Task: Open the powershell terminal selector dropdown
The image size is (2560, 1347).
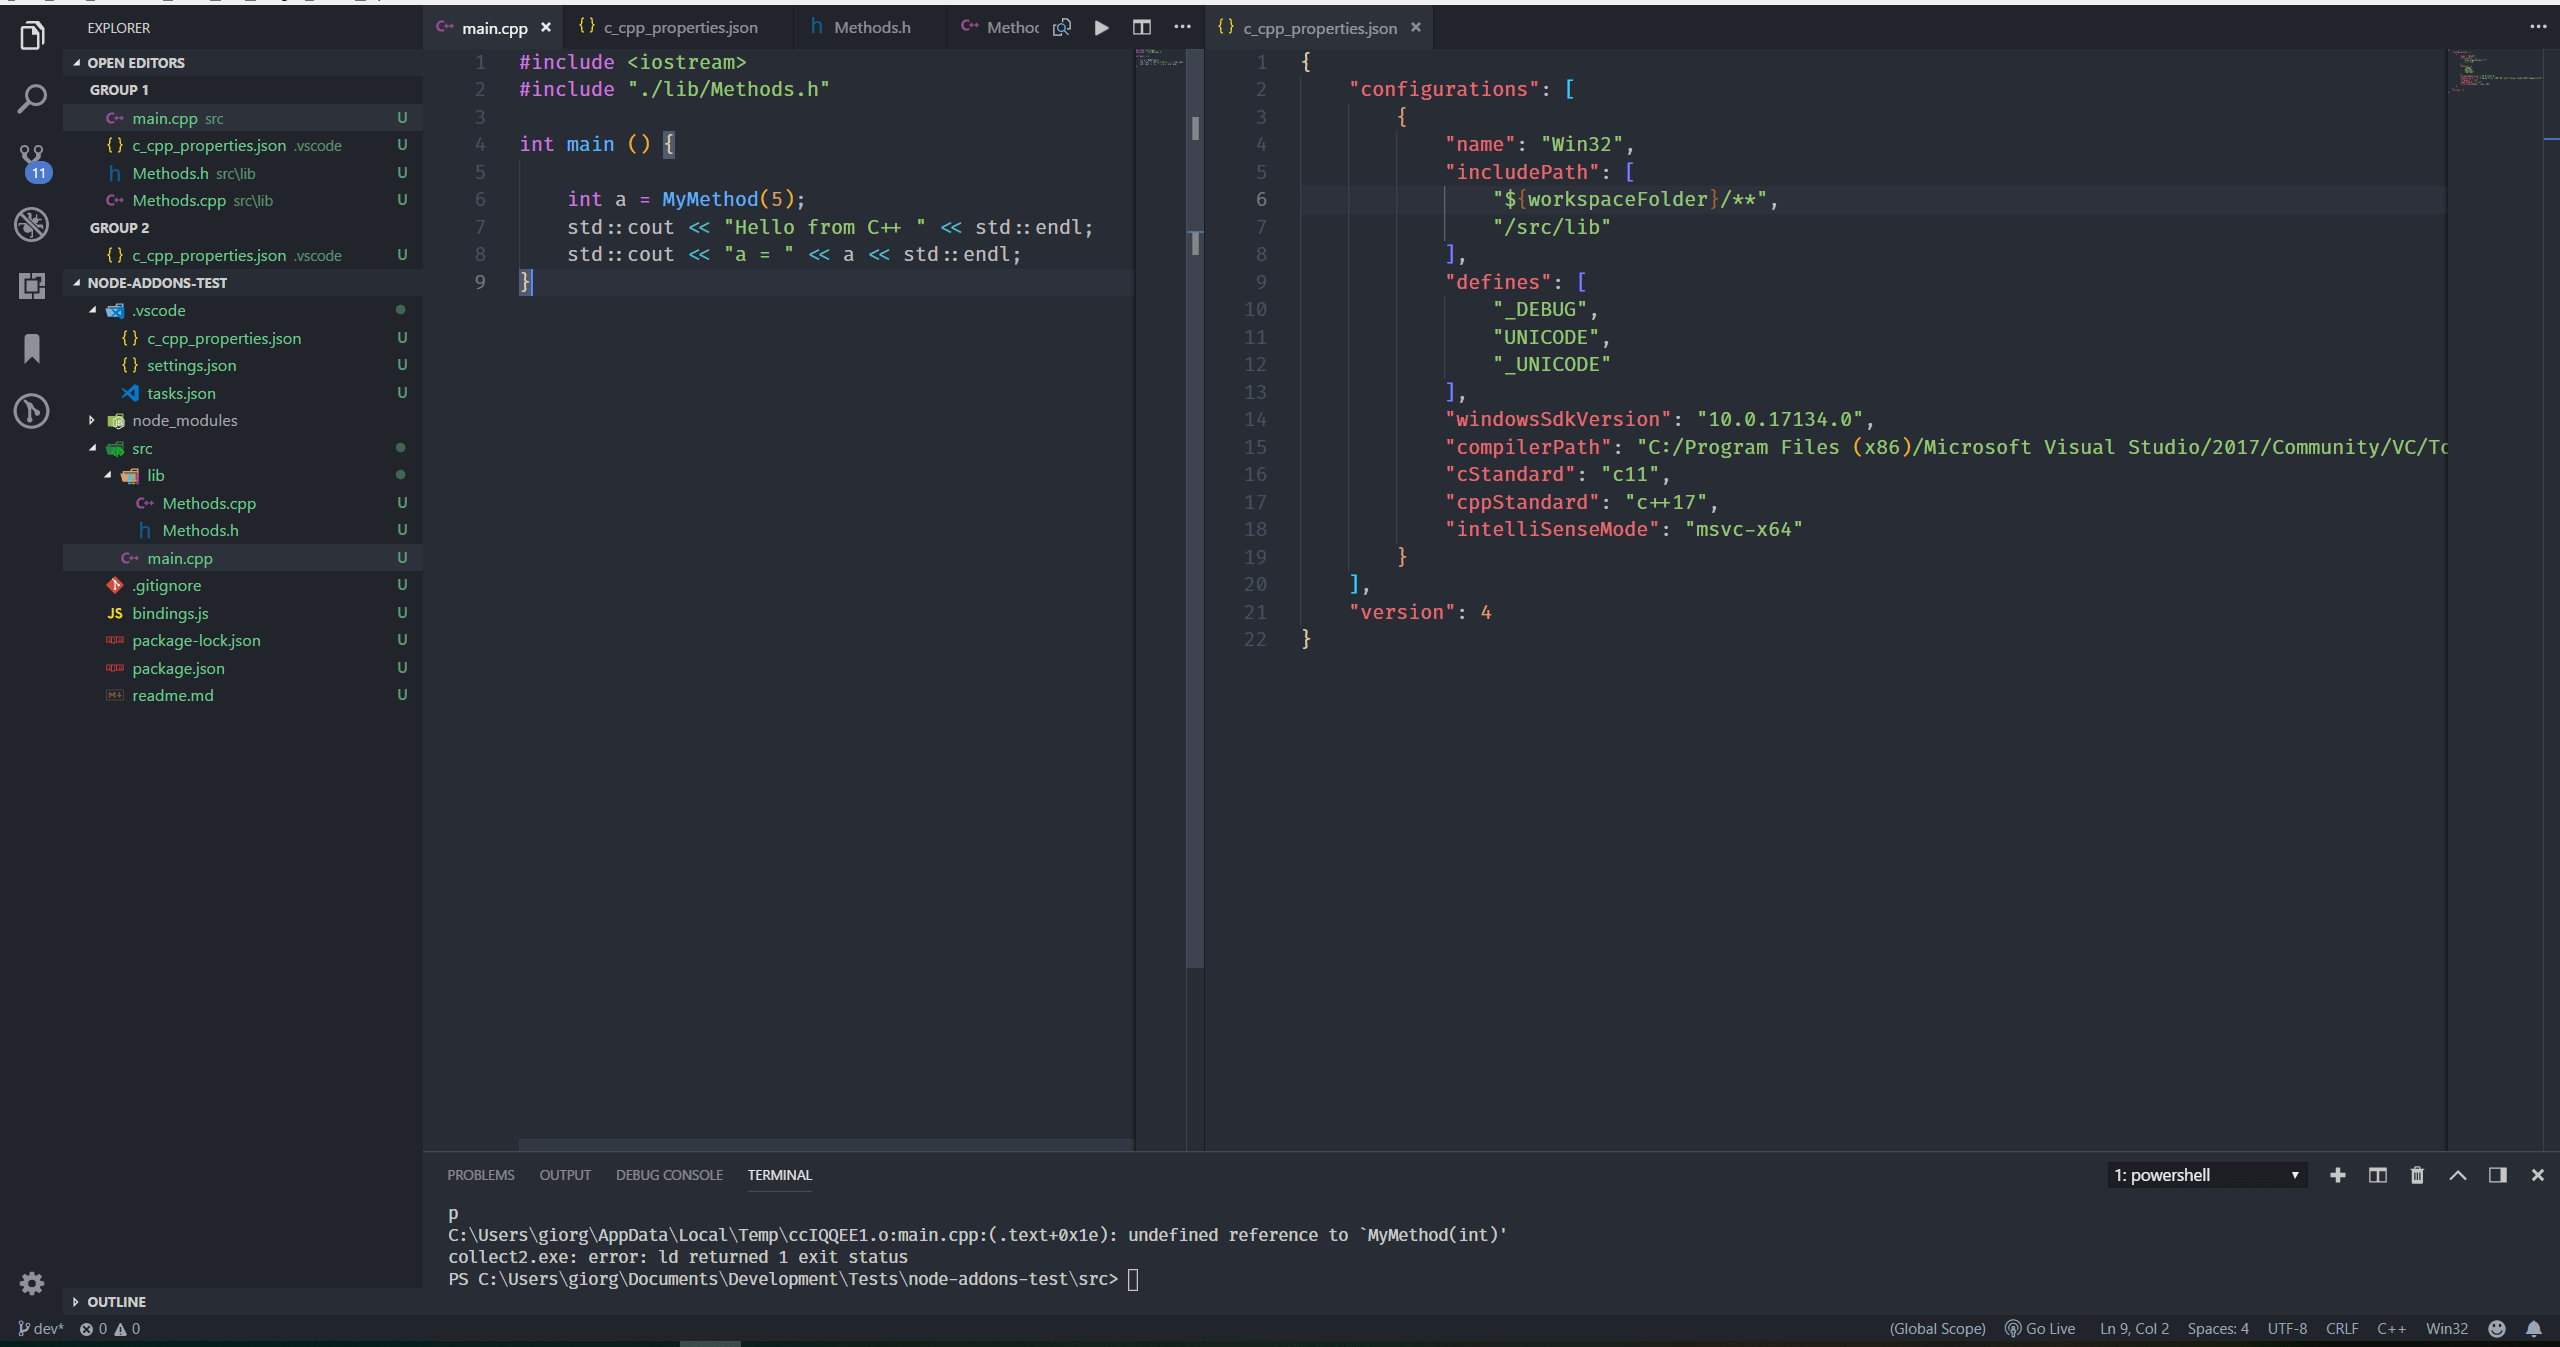Action: click(2207, 1175)
